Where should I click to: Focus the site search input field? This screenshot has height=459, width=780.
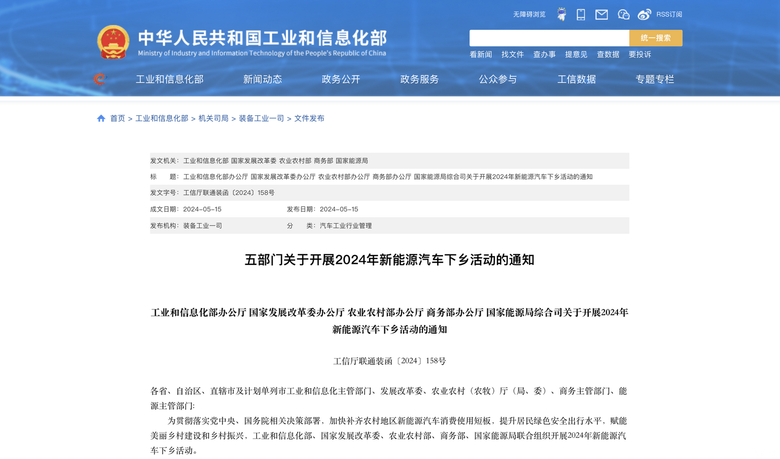(549, 38)
